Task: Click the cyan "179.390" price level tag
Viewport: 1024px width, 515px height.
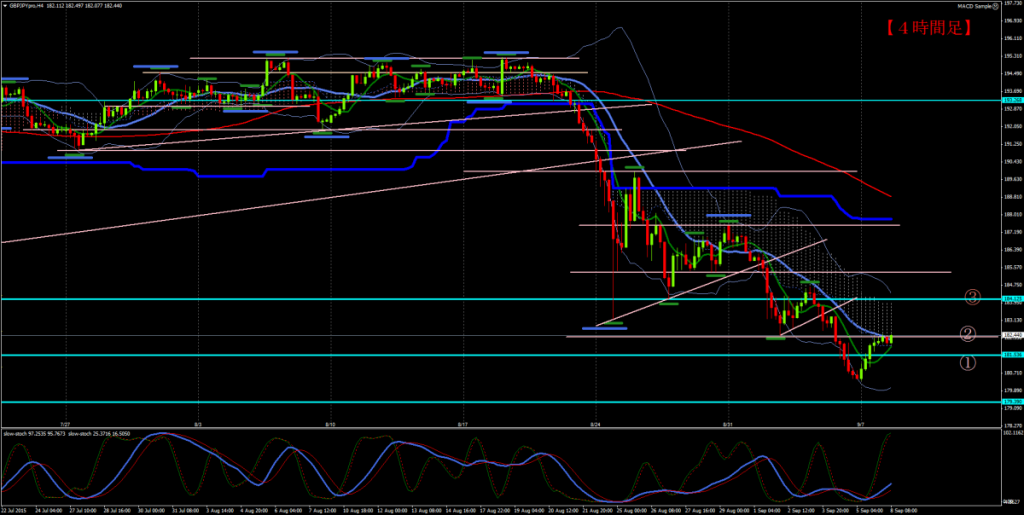Action: tap(1012, 402)
